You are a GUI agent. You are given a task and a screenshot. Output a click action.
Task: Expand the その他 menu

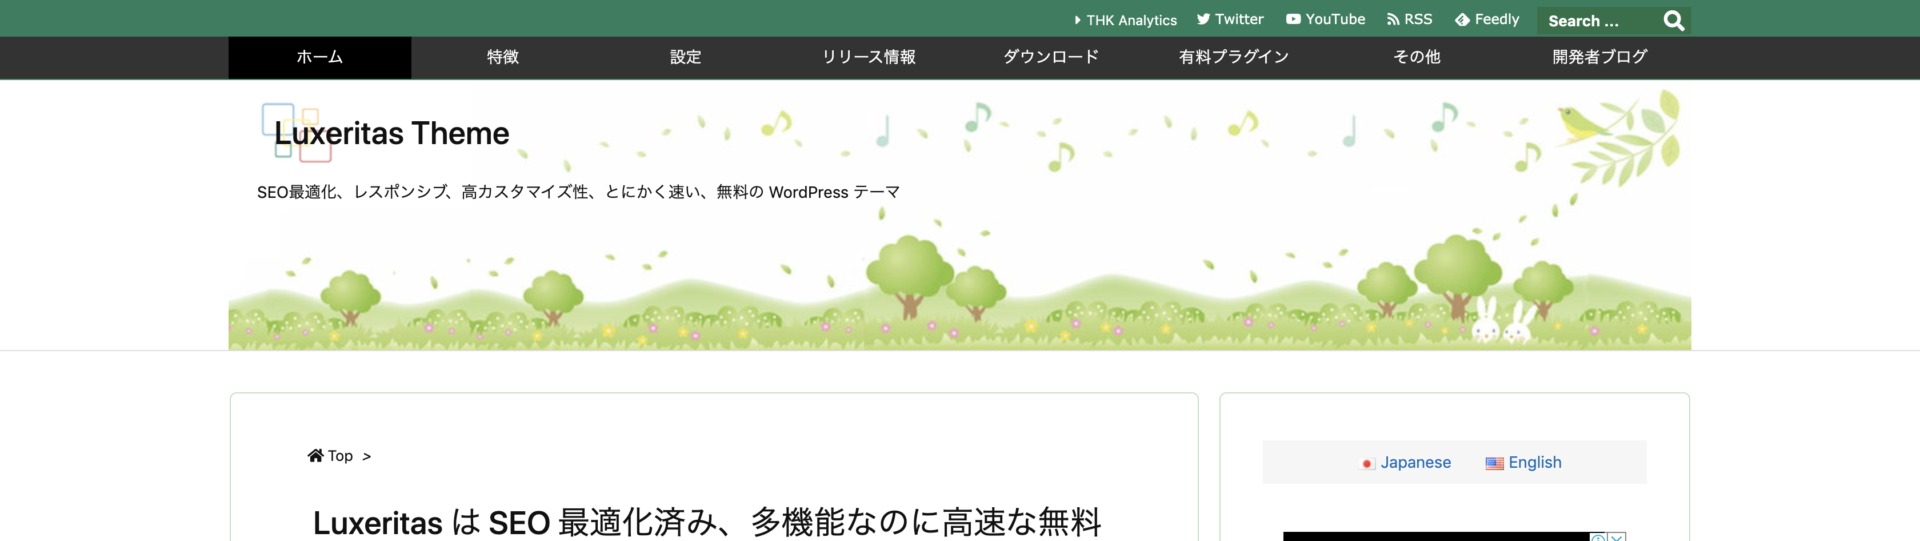point(1416,57)
